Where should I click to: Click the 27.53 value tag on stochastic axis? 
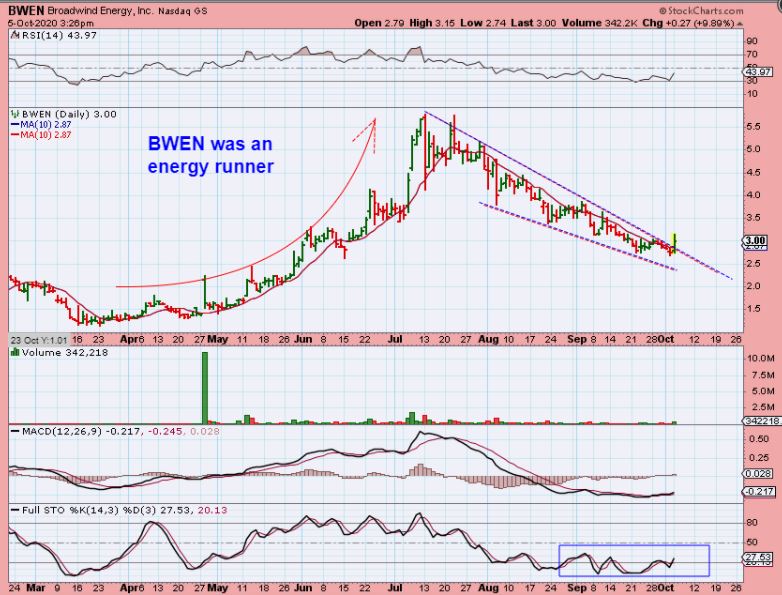pyautogui.click(x=758, y=557)
